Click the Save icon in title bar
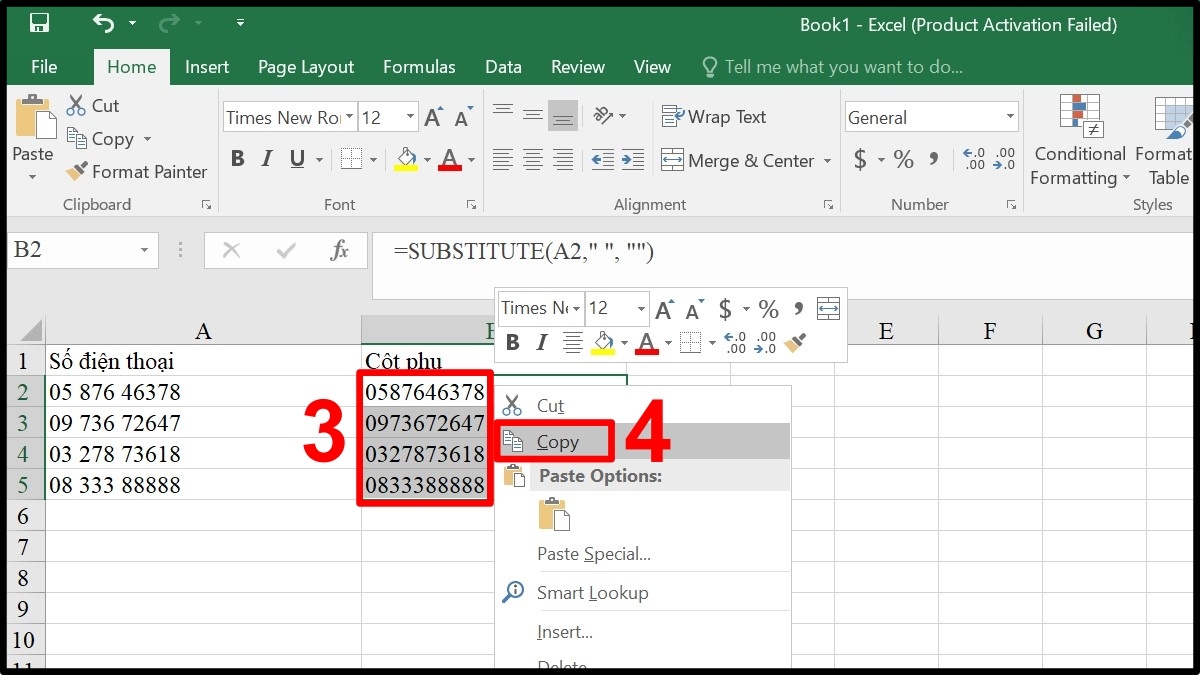1200x675 pixels. [40, 23]
